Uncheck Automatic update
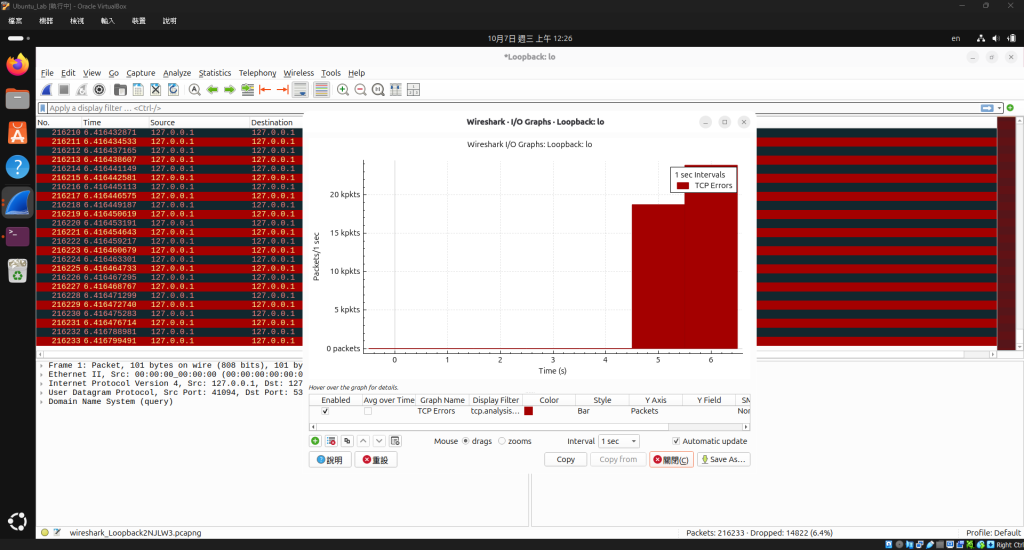Viewport: 1024px width, 550px height. (x=676, y=441)
